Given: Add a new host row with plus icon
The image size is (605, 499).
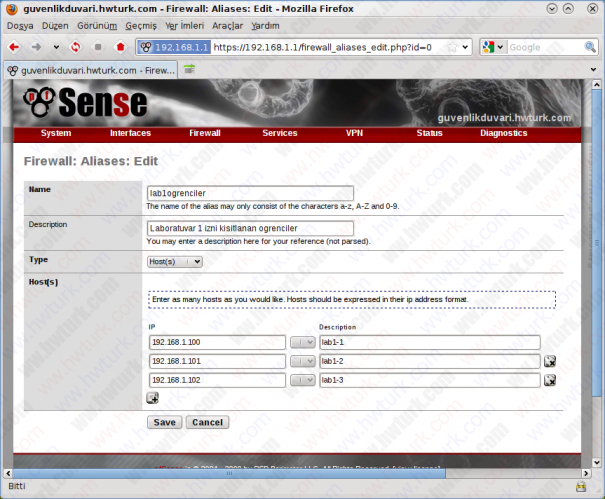Looking at the screenshot, I should (x=153, y=398).
